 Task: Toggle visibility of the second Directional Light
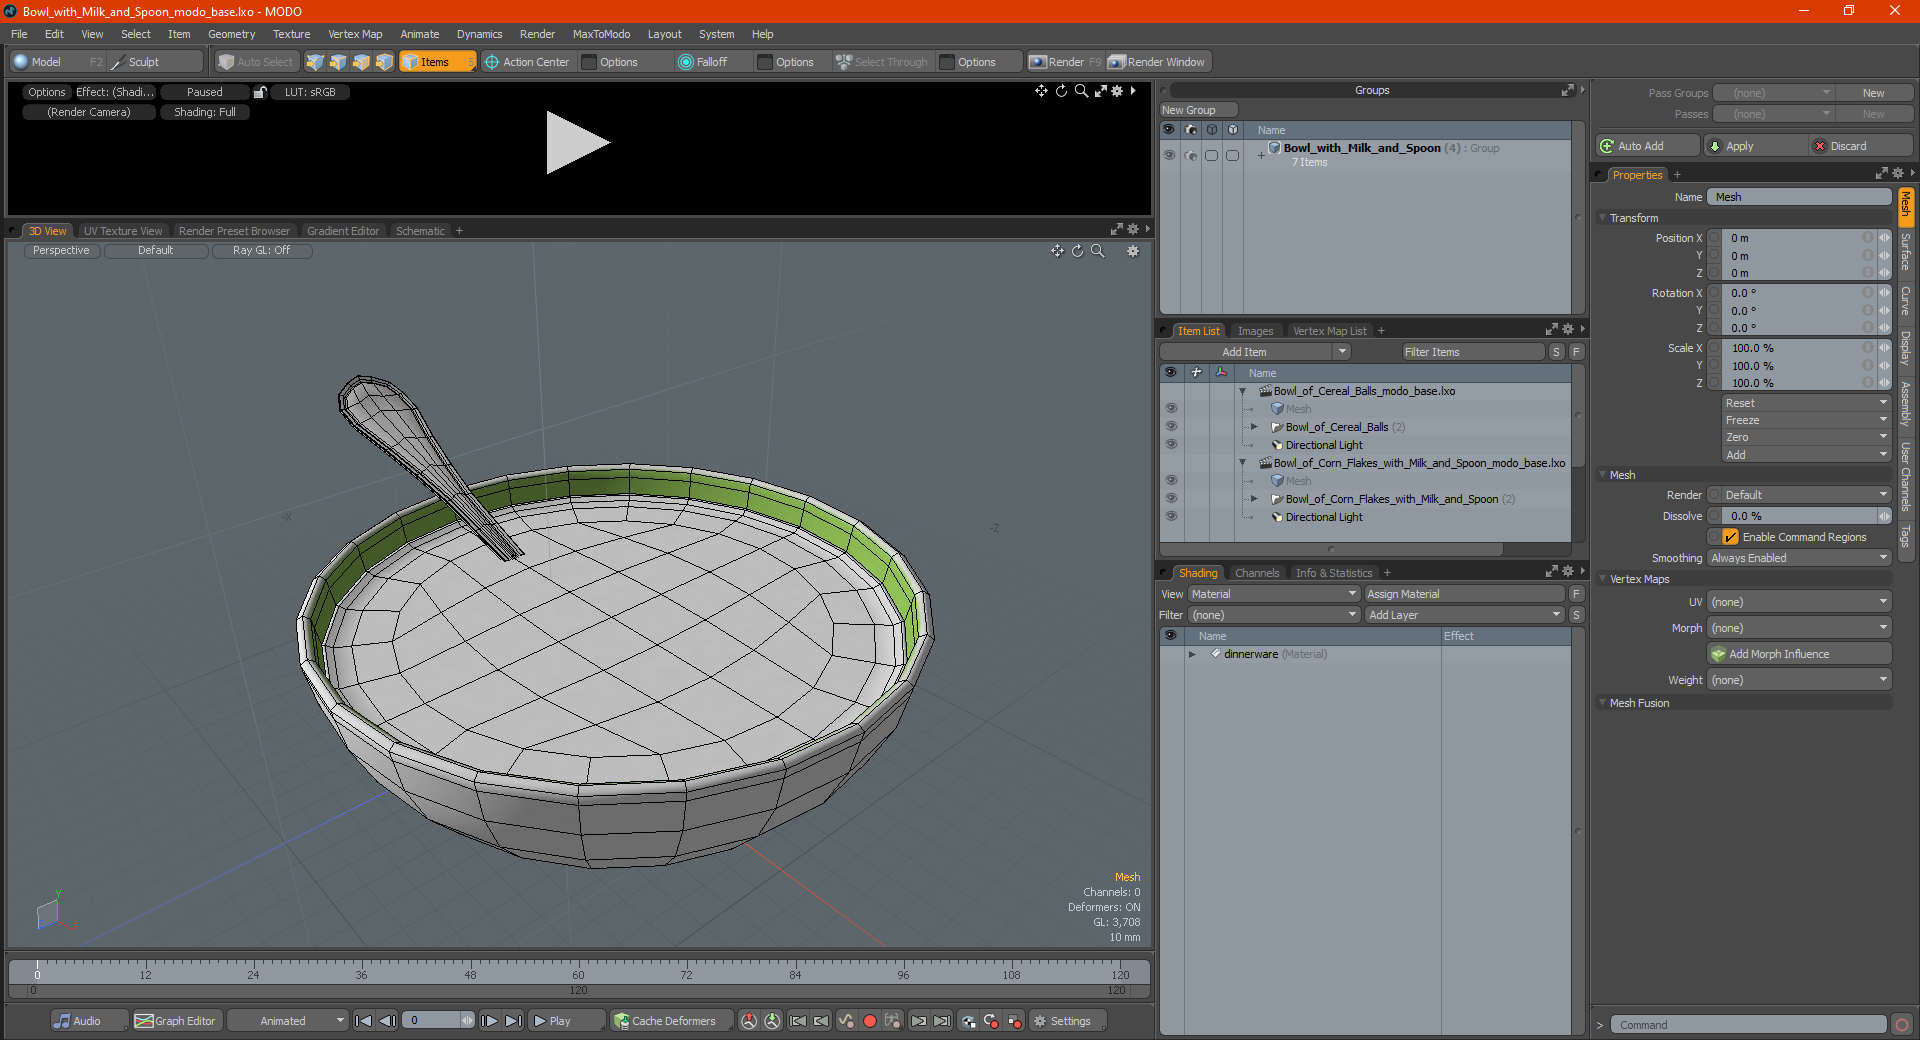pos(1171,517)
